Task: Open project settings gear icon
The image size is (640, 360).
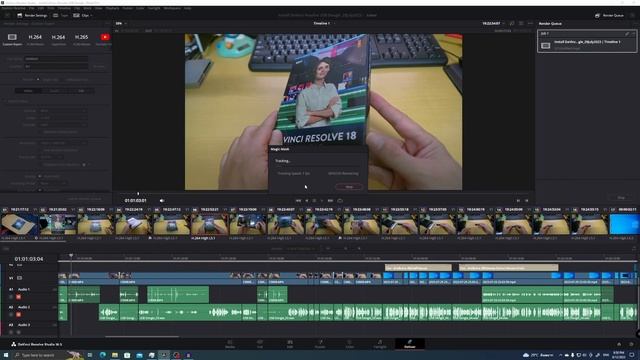Action: [631, 344]
